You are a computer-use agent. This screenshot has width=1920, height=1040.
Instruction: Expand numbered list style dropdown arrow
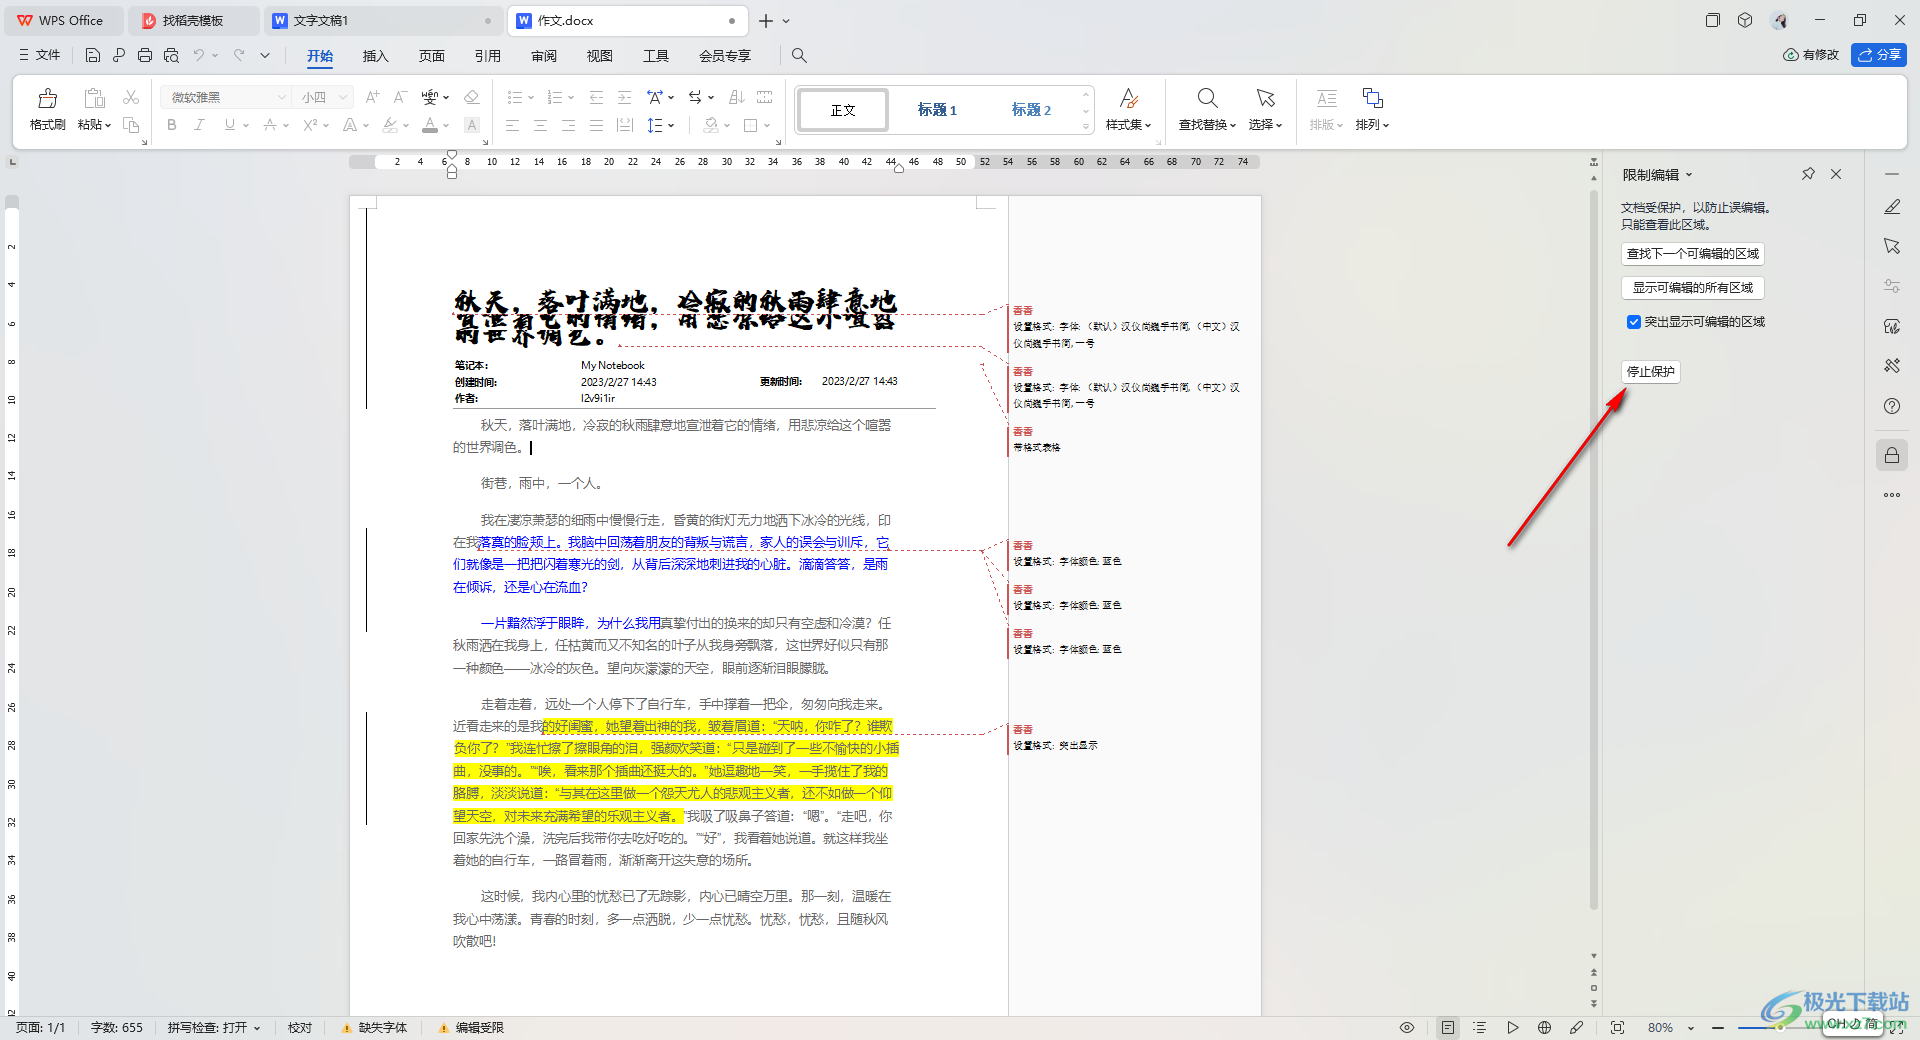[571, 98]
